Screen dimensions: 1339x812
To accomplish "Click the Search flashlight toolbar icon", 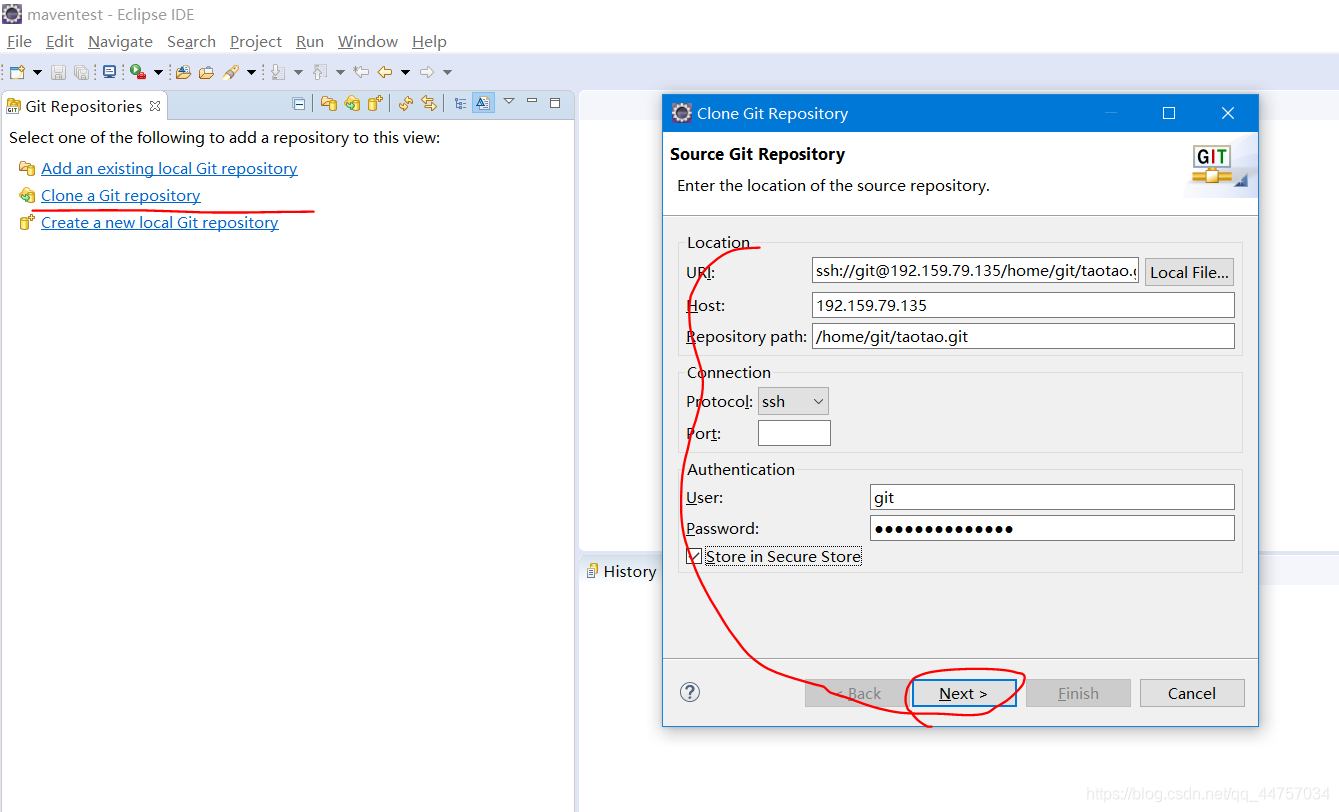I will 231,72.
